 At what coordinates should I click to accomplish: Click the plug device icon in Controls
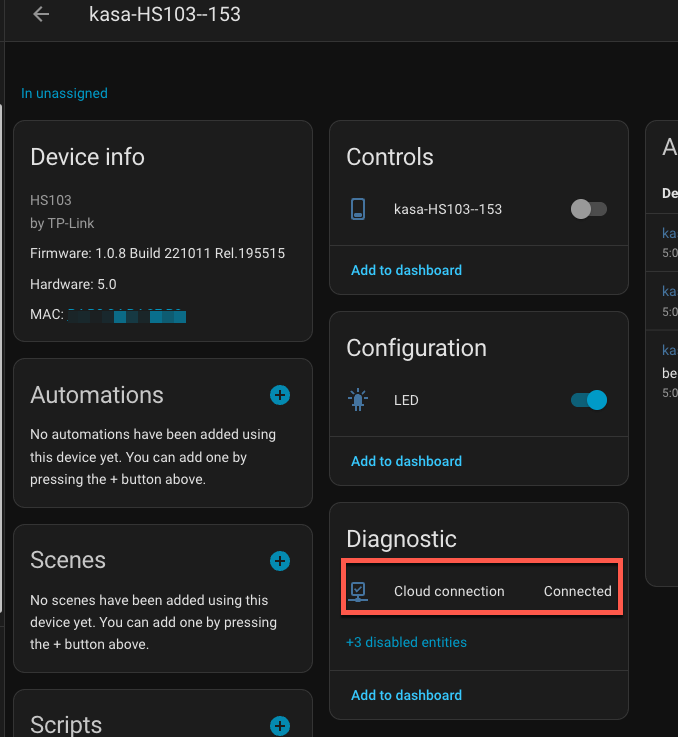[358, 209]
